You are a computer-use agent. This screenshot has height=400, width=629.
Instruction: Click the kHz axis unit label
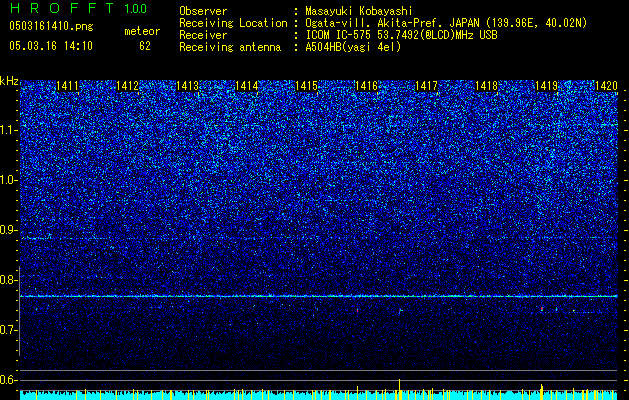pos(9,81)
